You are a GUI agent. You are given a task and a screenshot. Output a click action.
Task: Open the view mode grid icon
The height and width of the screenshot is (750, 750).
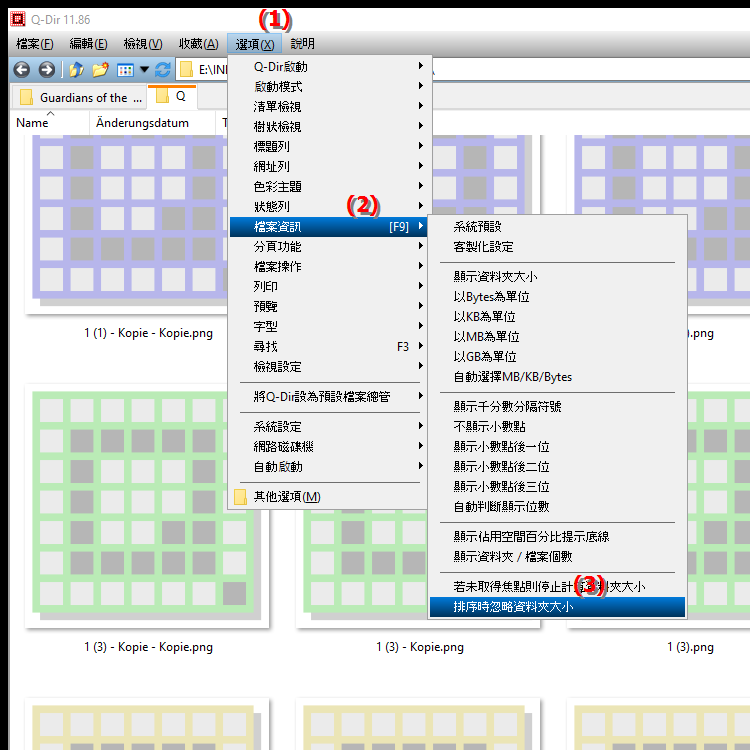click(125, 70)
